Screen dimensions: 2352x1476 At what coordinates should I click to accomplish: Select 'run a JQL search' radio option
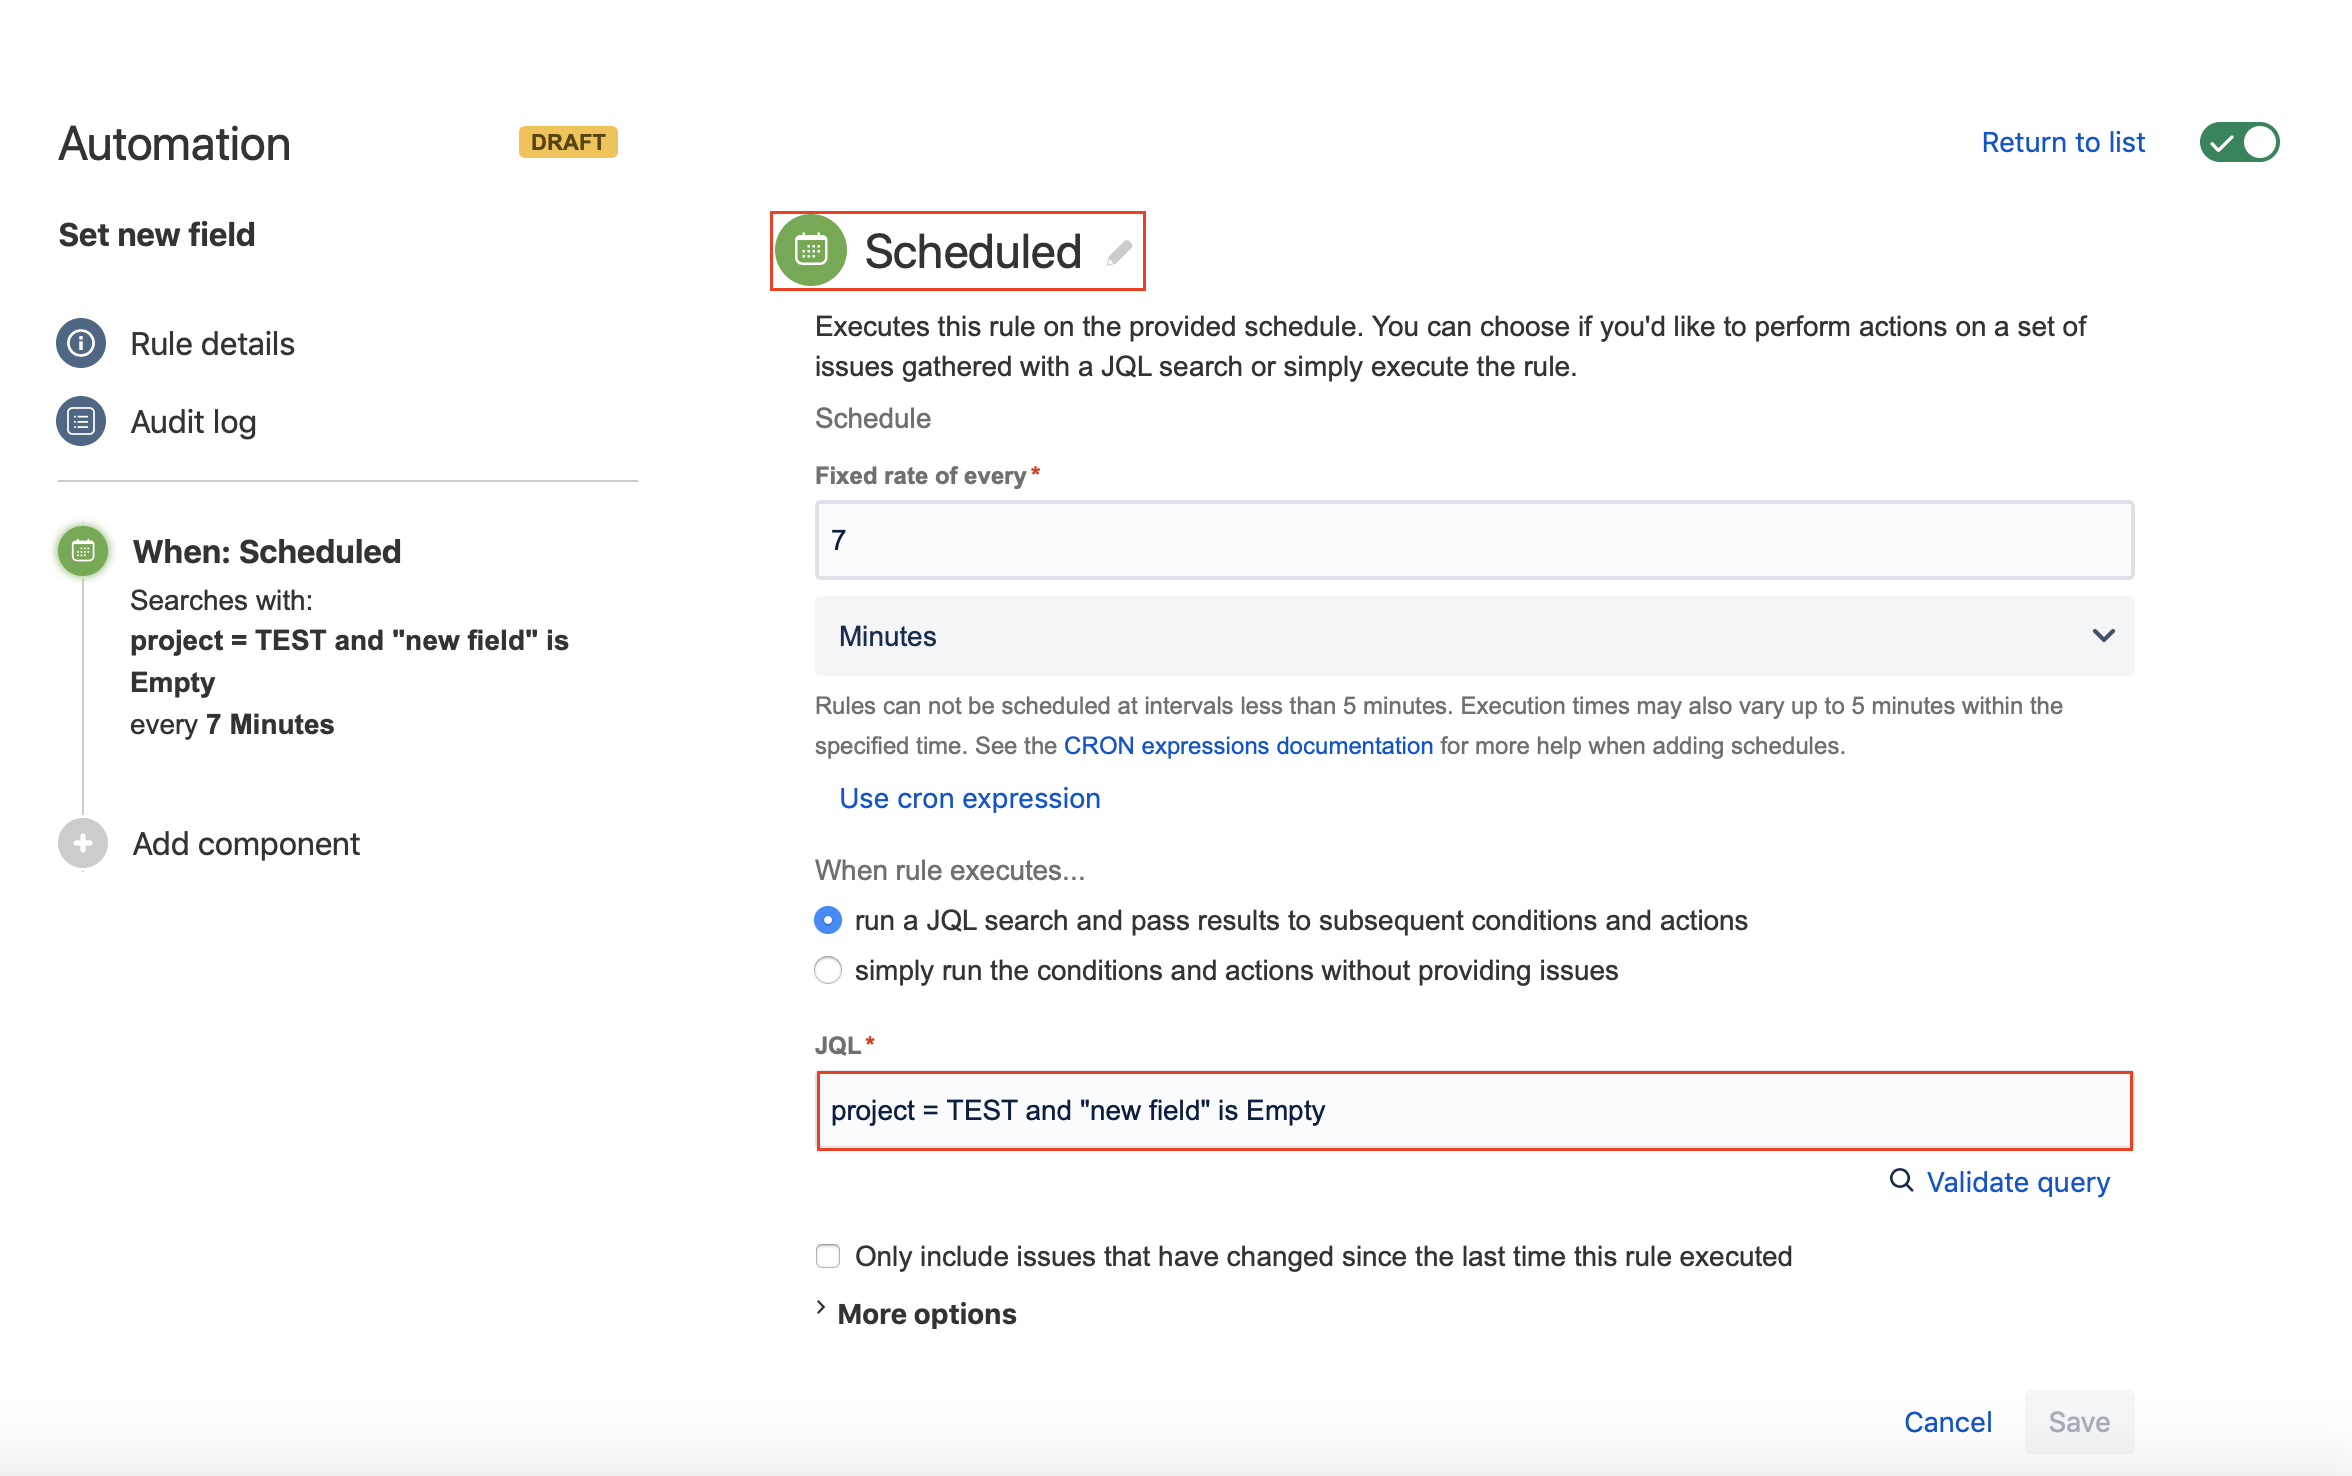coord(827,919)
